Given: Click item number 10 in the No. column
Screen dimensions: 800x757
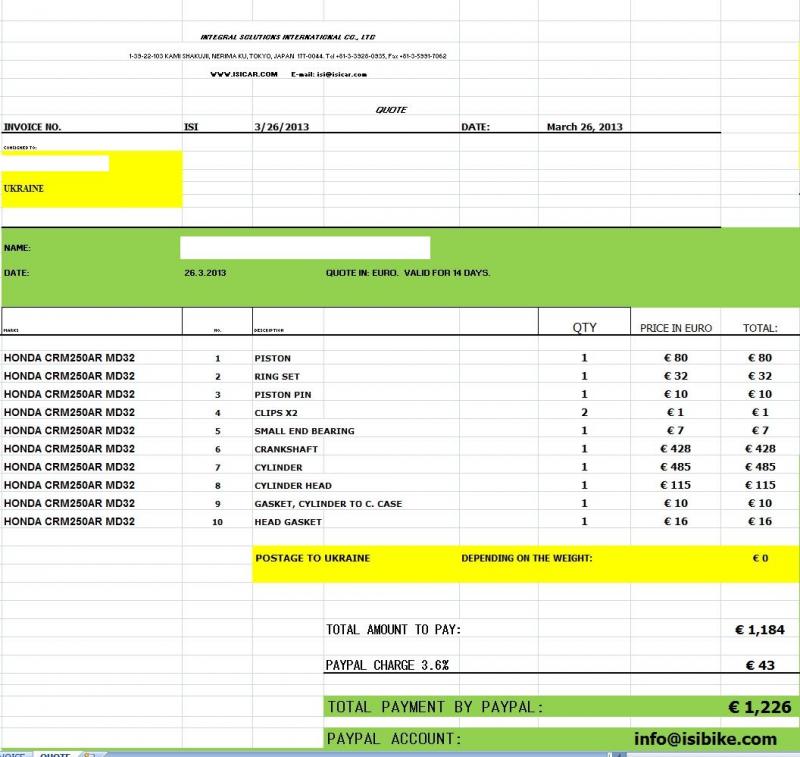Looking at the screenshot, I should click(x=217, y=522).
